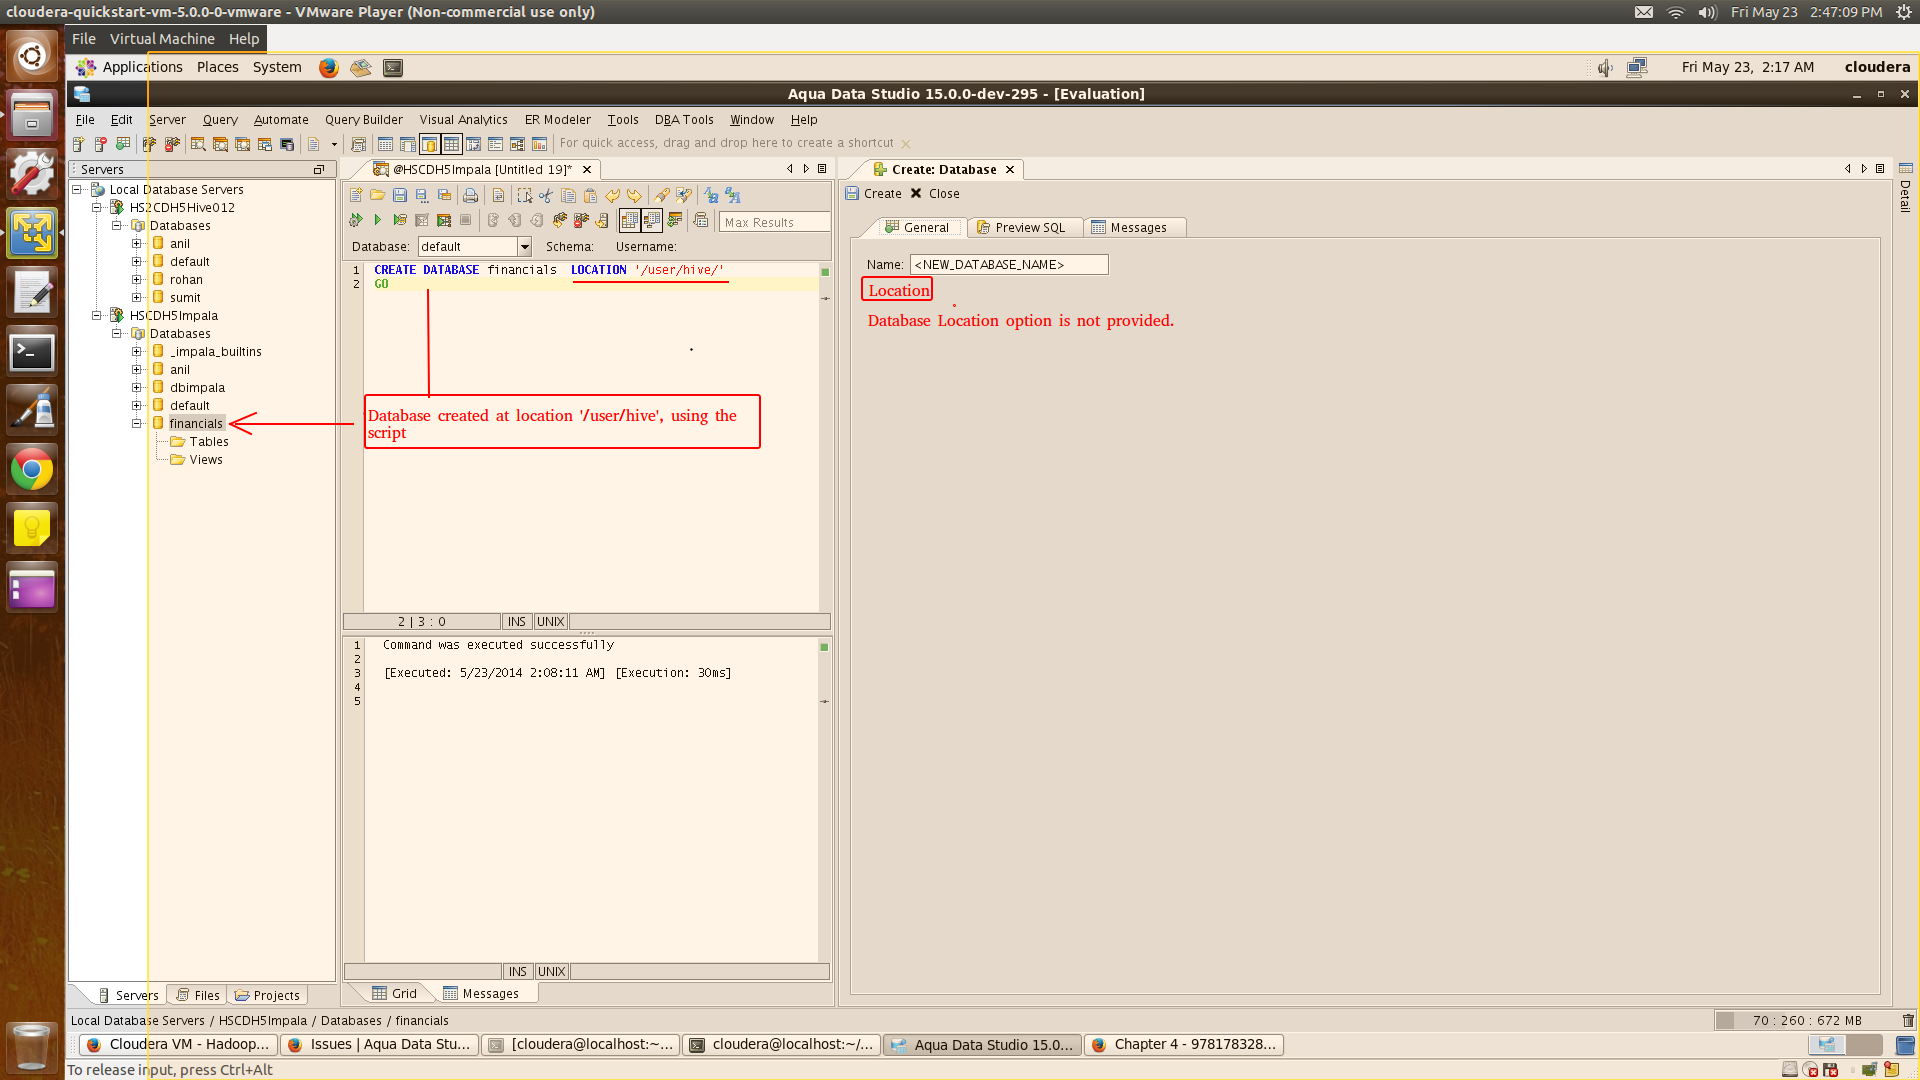Click the Save floppy icon in query toolbar
1920x1080 pixels.
[x=400, y=195]
